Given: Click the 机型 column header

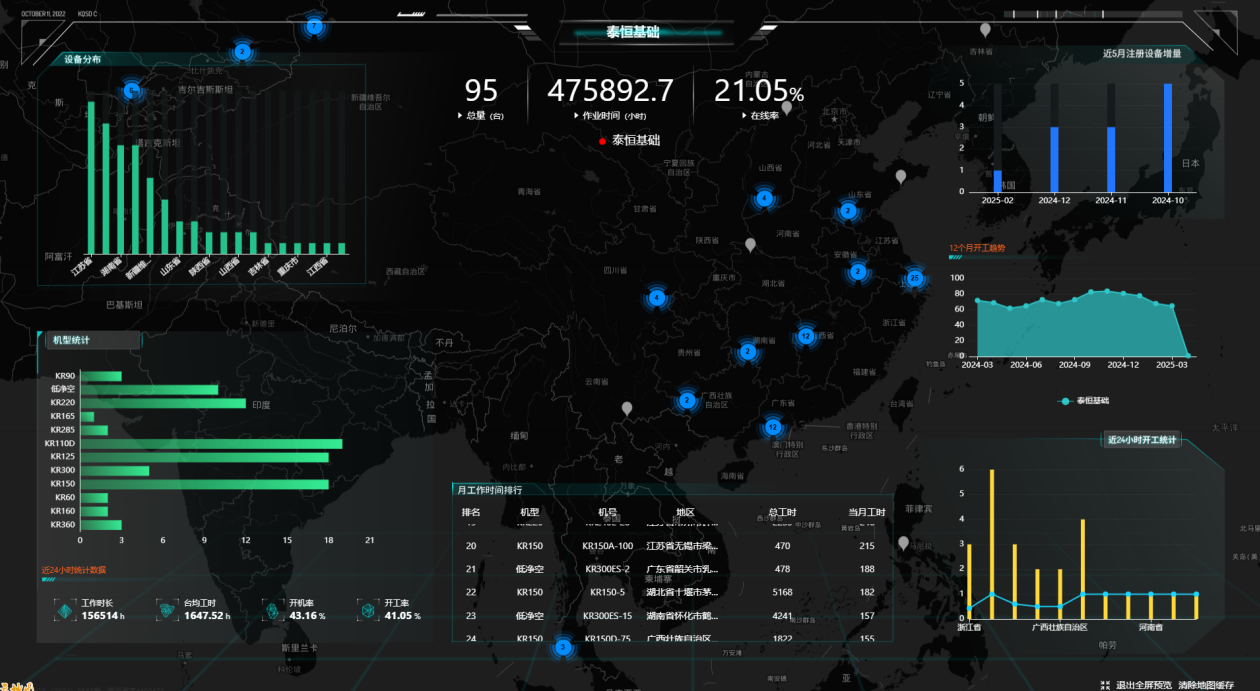Looking at the screenshot, I should click(x=529, y=512).
